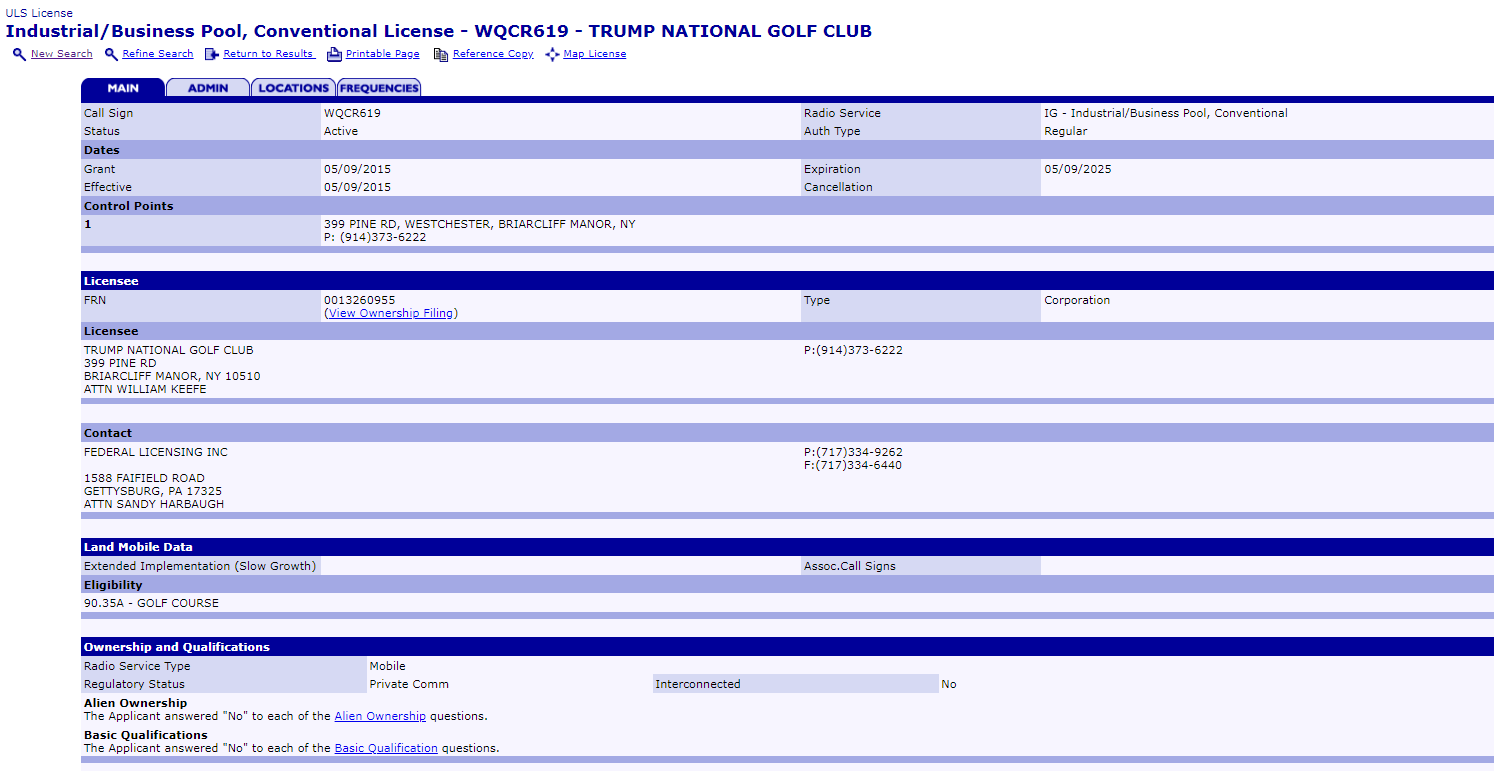Click the FRN number 0013260955
Screen dimensions: 1495x771
[359, 300]
